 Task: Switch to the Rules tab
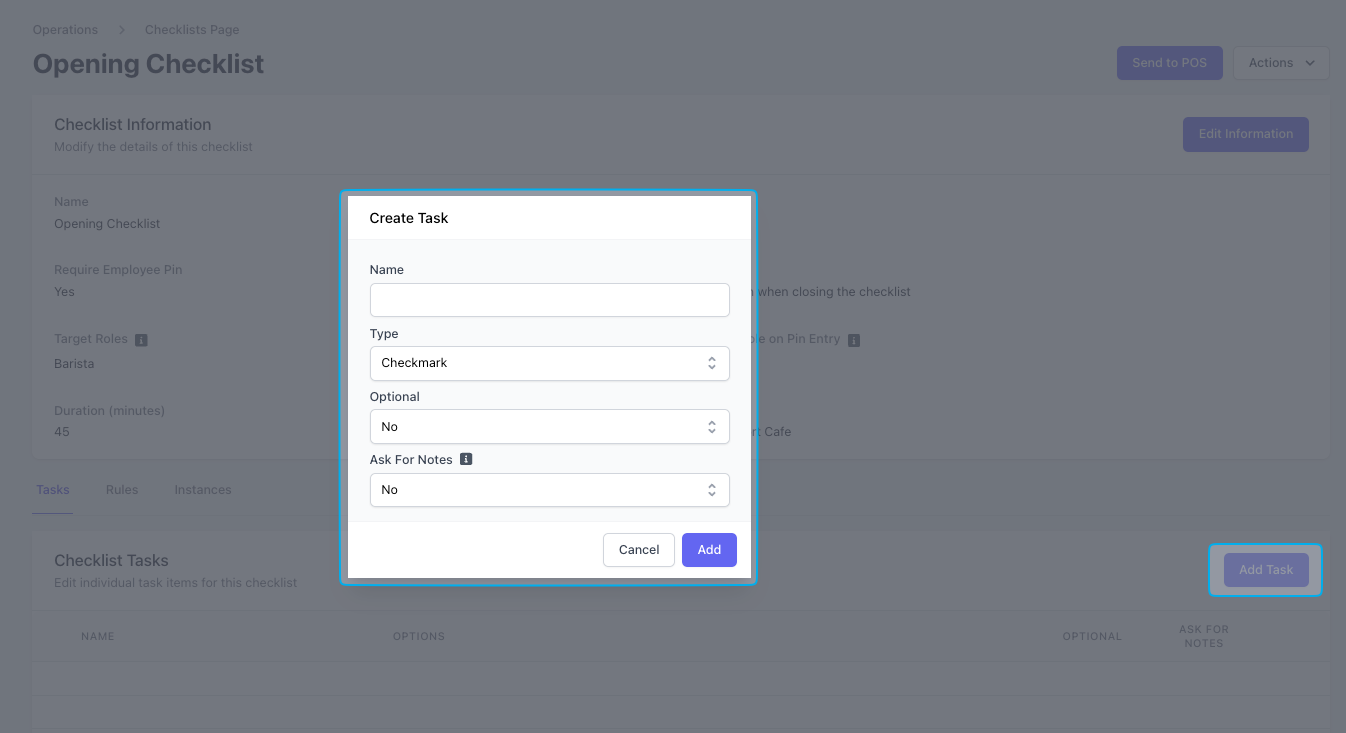(x=122, y=490)
